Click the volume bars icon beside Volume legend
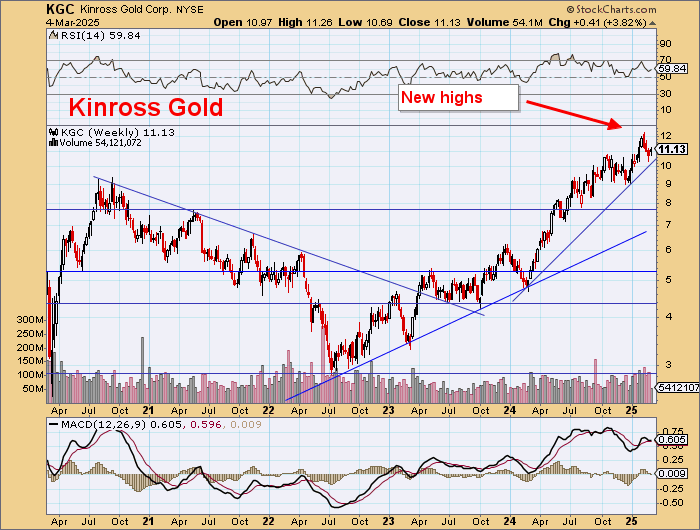The width and height of the screenshot is (700, 530). [x=53, y=143]
